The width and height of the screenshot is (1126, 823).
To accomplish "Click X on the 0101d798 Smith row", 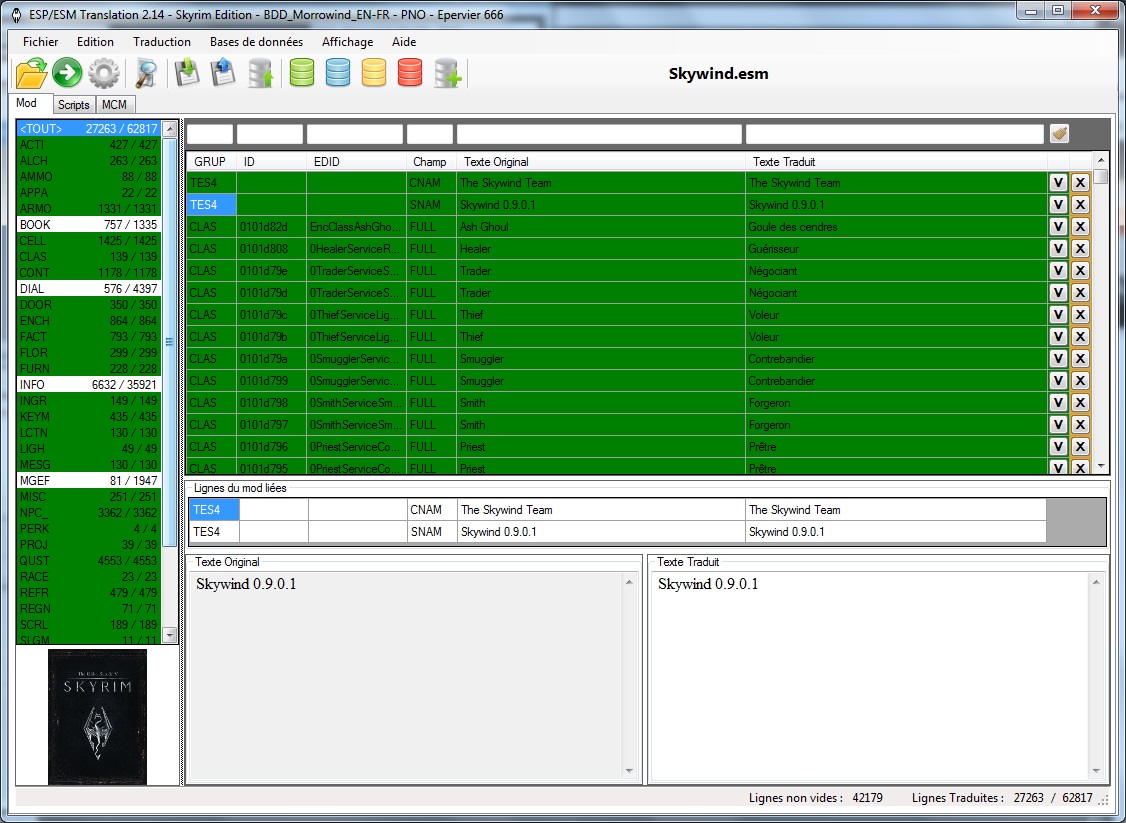I will (1080, 403).
